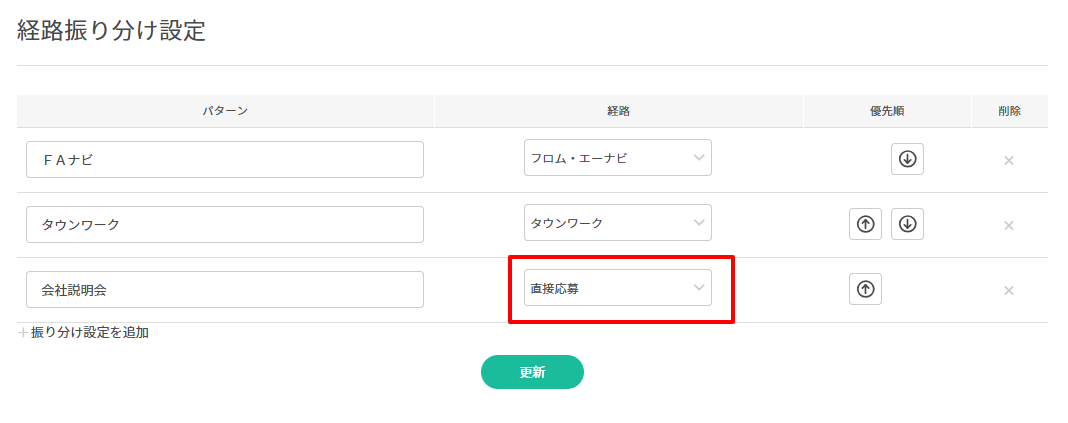The image size is (1068, 423).
Task: Click the 優先順 column header
Action: (887, 111)
